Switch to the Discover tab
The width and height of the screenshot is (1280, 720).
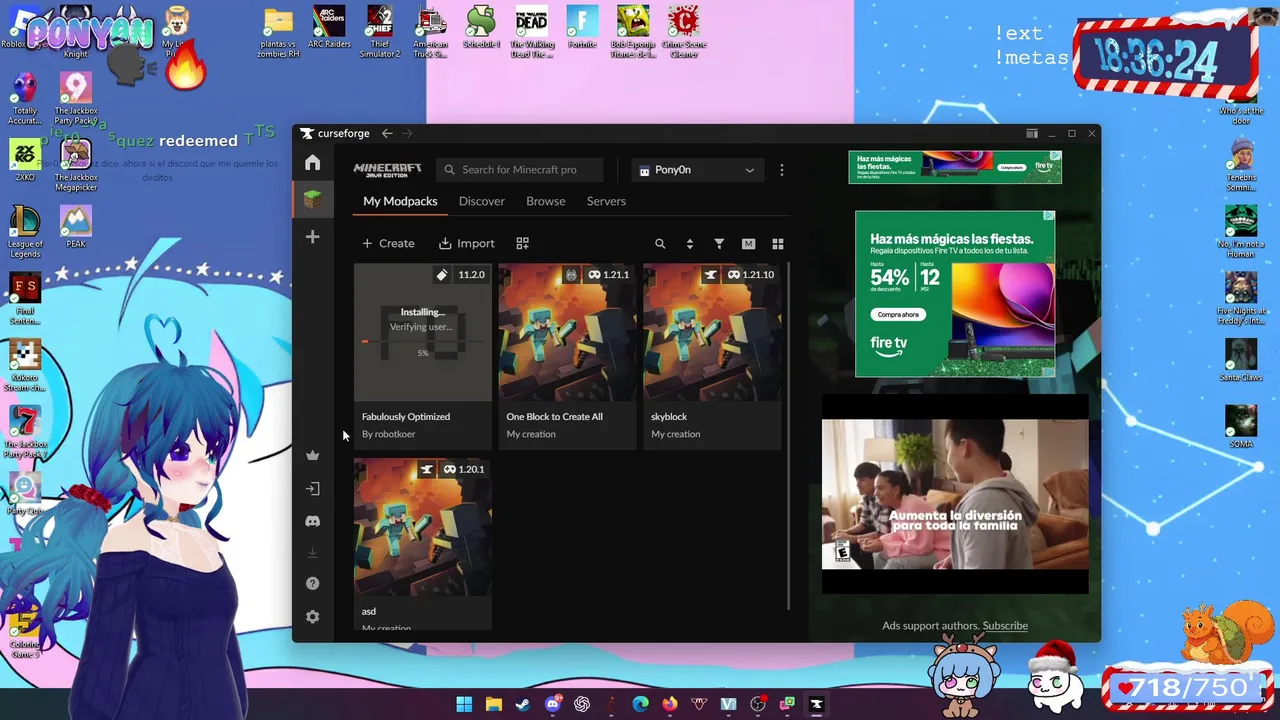pos(482,201)
